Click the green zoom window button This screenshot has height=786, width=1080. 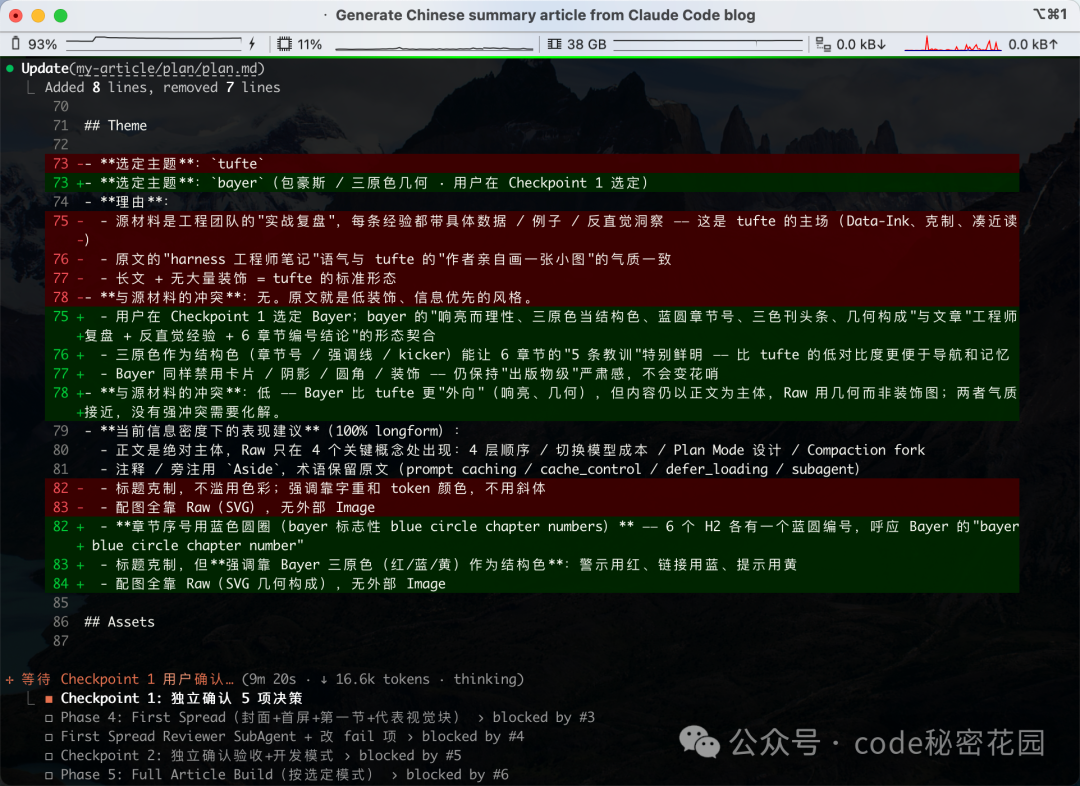[x=61, y=15]
